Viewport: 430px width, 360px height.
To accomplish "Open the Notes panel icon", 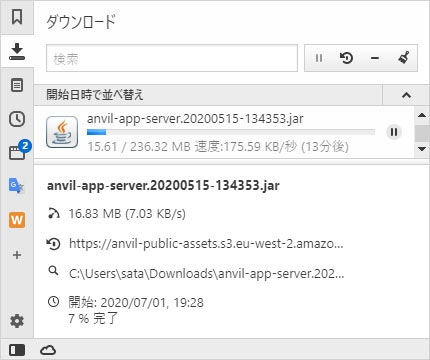I will coord(17,85).
